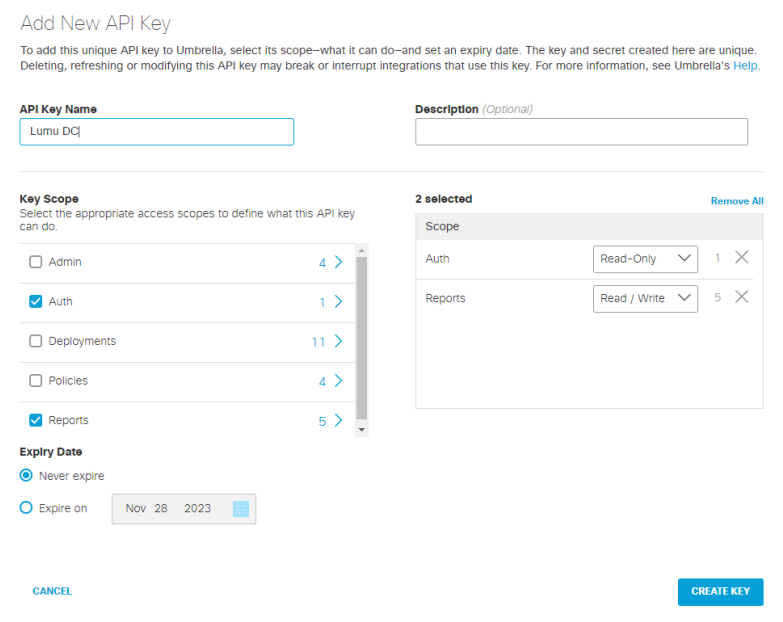Remove Auth scope with X icon

pyautogui.click(x=741, y=258)
